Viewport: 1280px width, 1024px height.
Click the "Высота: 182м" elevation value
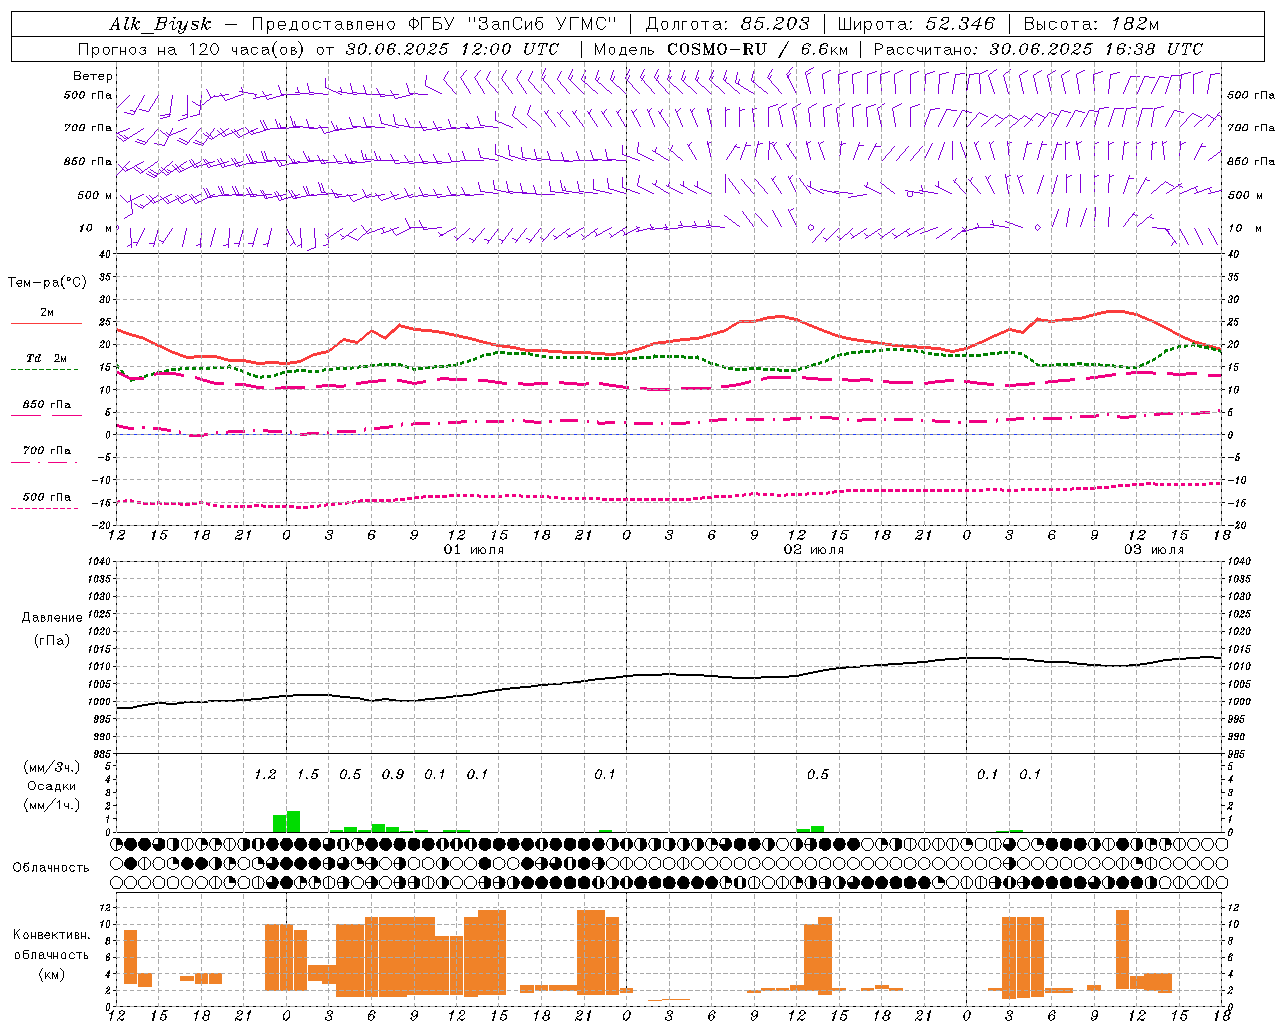pos(1091,24)
